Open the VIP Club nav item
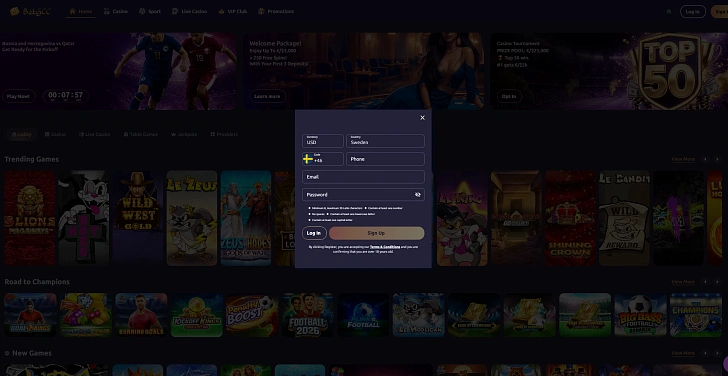The image size is (728, 376). coord(233,11)
